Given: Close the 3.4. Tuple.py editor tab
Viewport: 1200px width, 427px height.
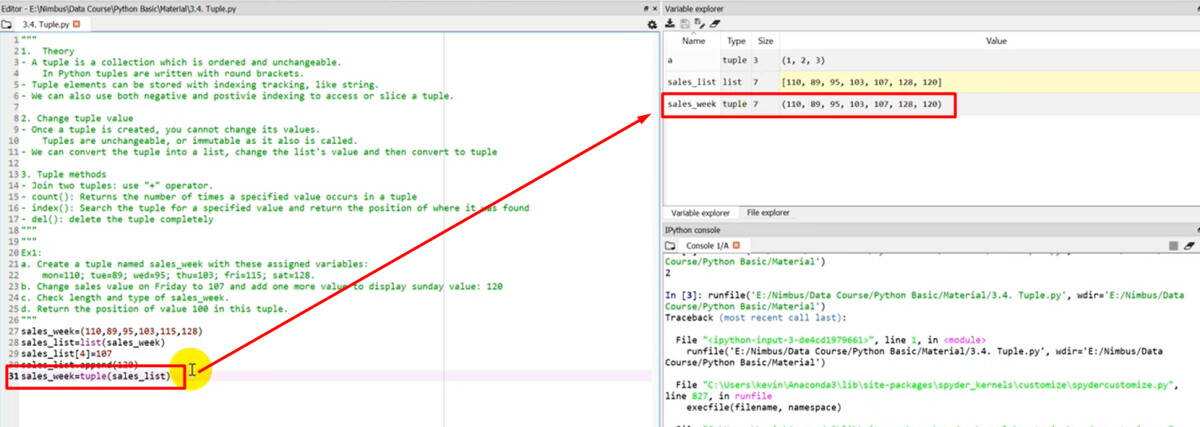Looking at the screenshot, I should click(77, 23).
